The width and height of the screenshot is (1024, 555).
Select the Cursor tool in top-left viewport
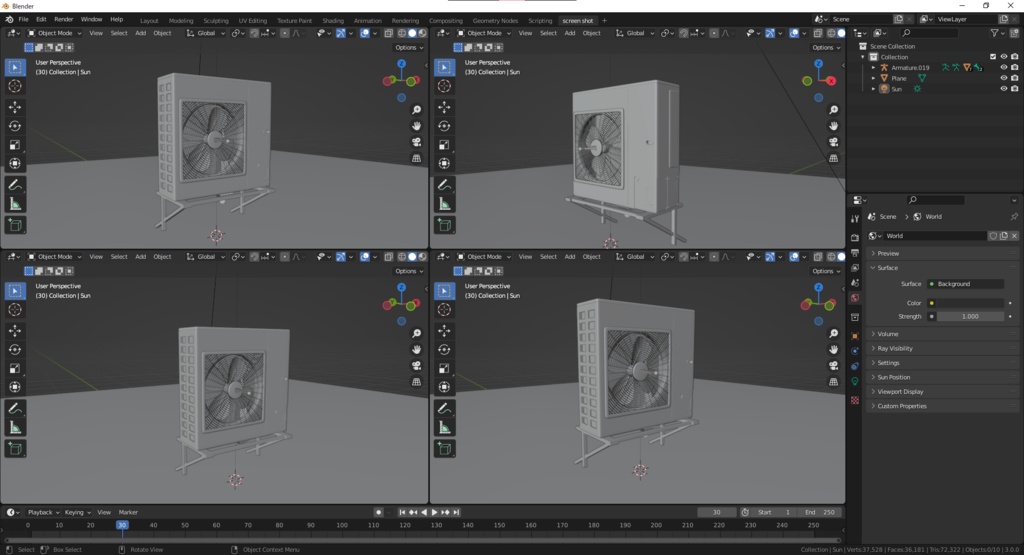(15, 86)
